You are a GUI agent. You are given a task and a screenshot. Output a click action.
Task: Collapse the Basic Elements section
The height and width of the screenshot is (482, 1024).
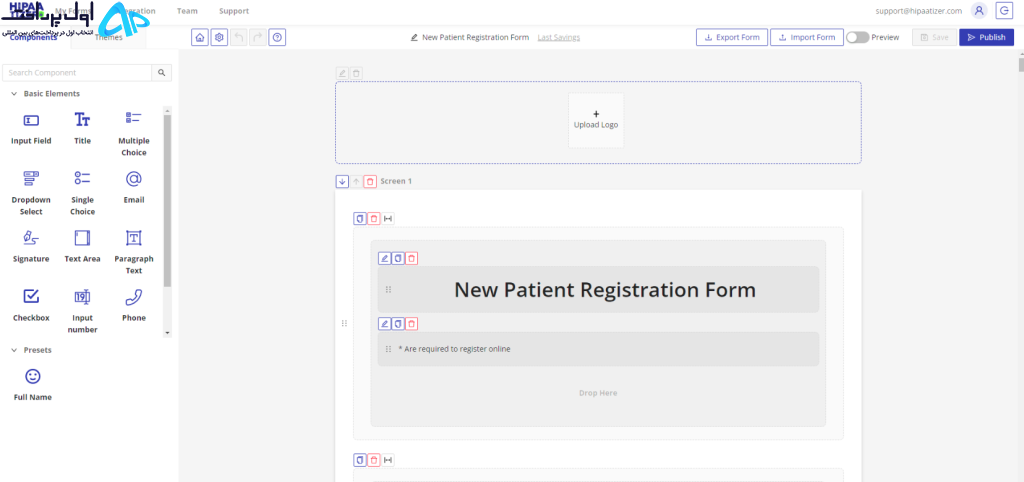14,94
